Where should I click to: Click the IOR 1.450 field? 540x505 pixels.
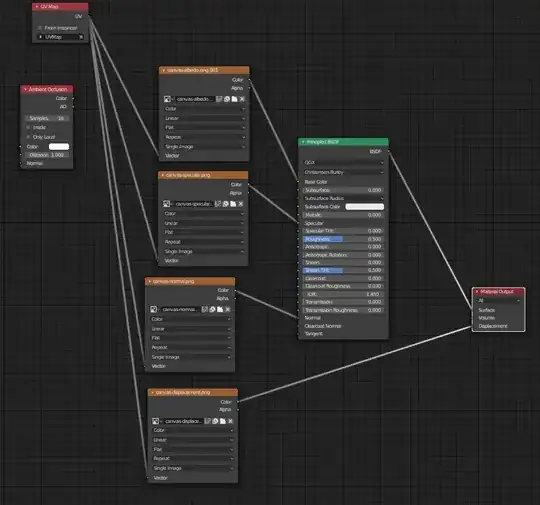(343, 294)
